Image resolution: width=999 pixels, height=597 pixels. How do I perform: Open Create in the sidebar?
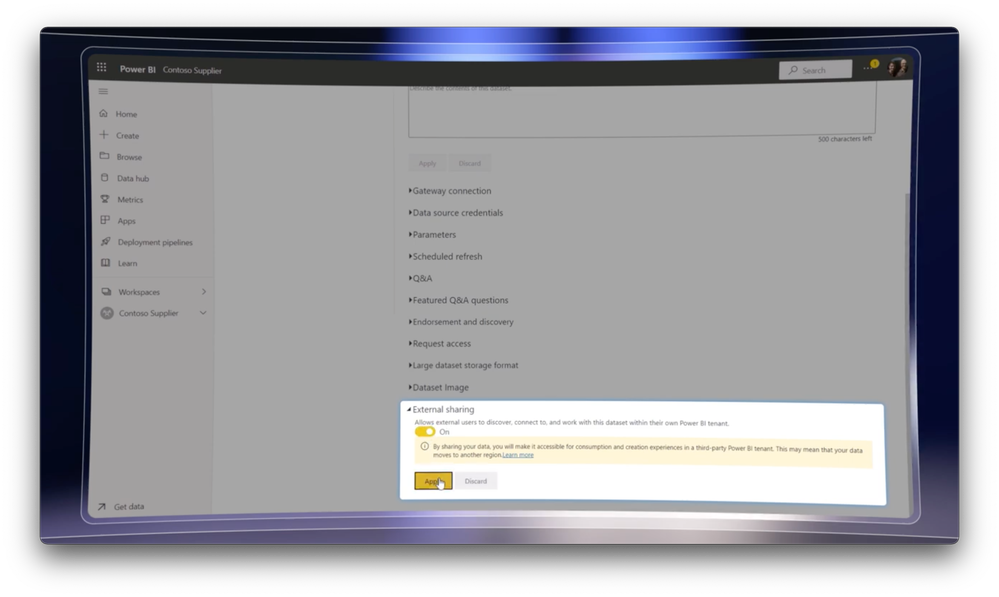click(x=127, y=136)
